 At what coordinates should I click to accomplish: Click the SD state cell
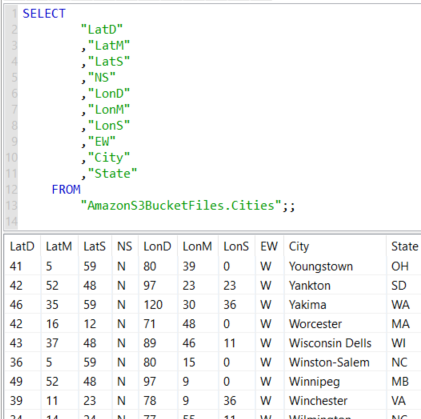tap(399, 286)
